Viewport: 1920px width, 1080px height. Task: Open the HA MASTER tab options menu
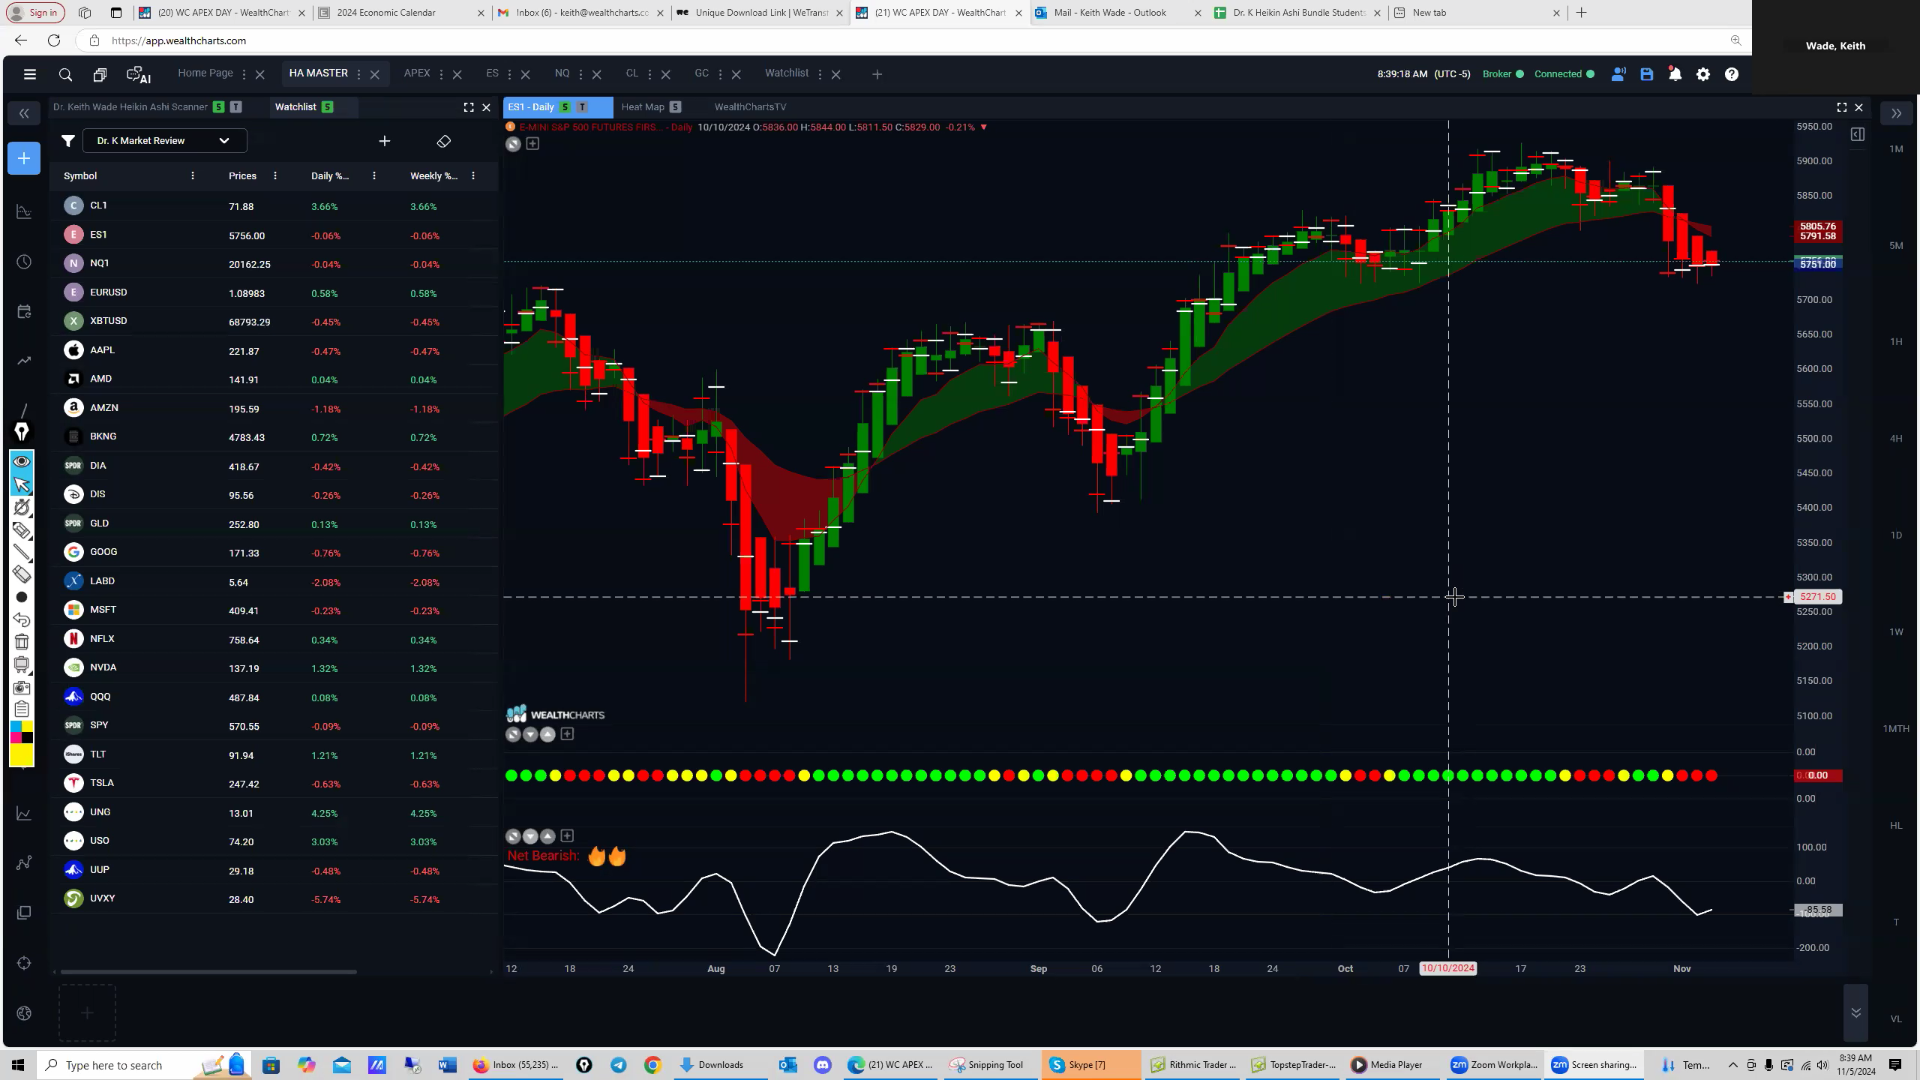pyautogui.click(x=359, y=74)
